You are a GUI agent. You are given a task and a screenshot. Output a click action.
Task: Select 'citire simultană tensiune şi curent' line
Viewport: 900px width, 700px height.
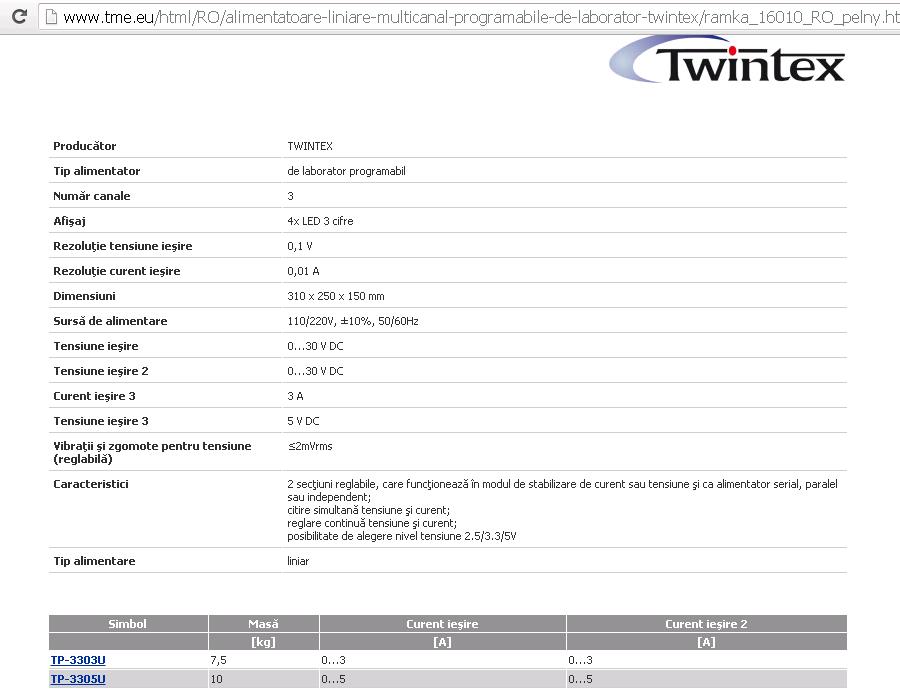[368, 510]
